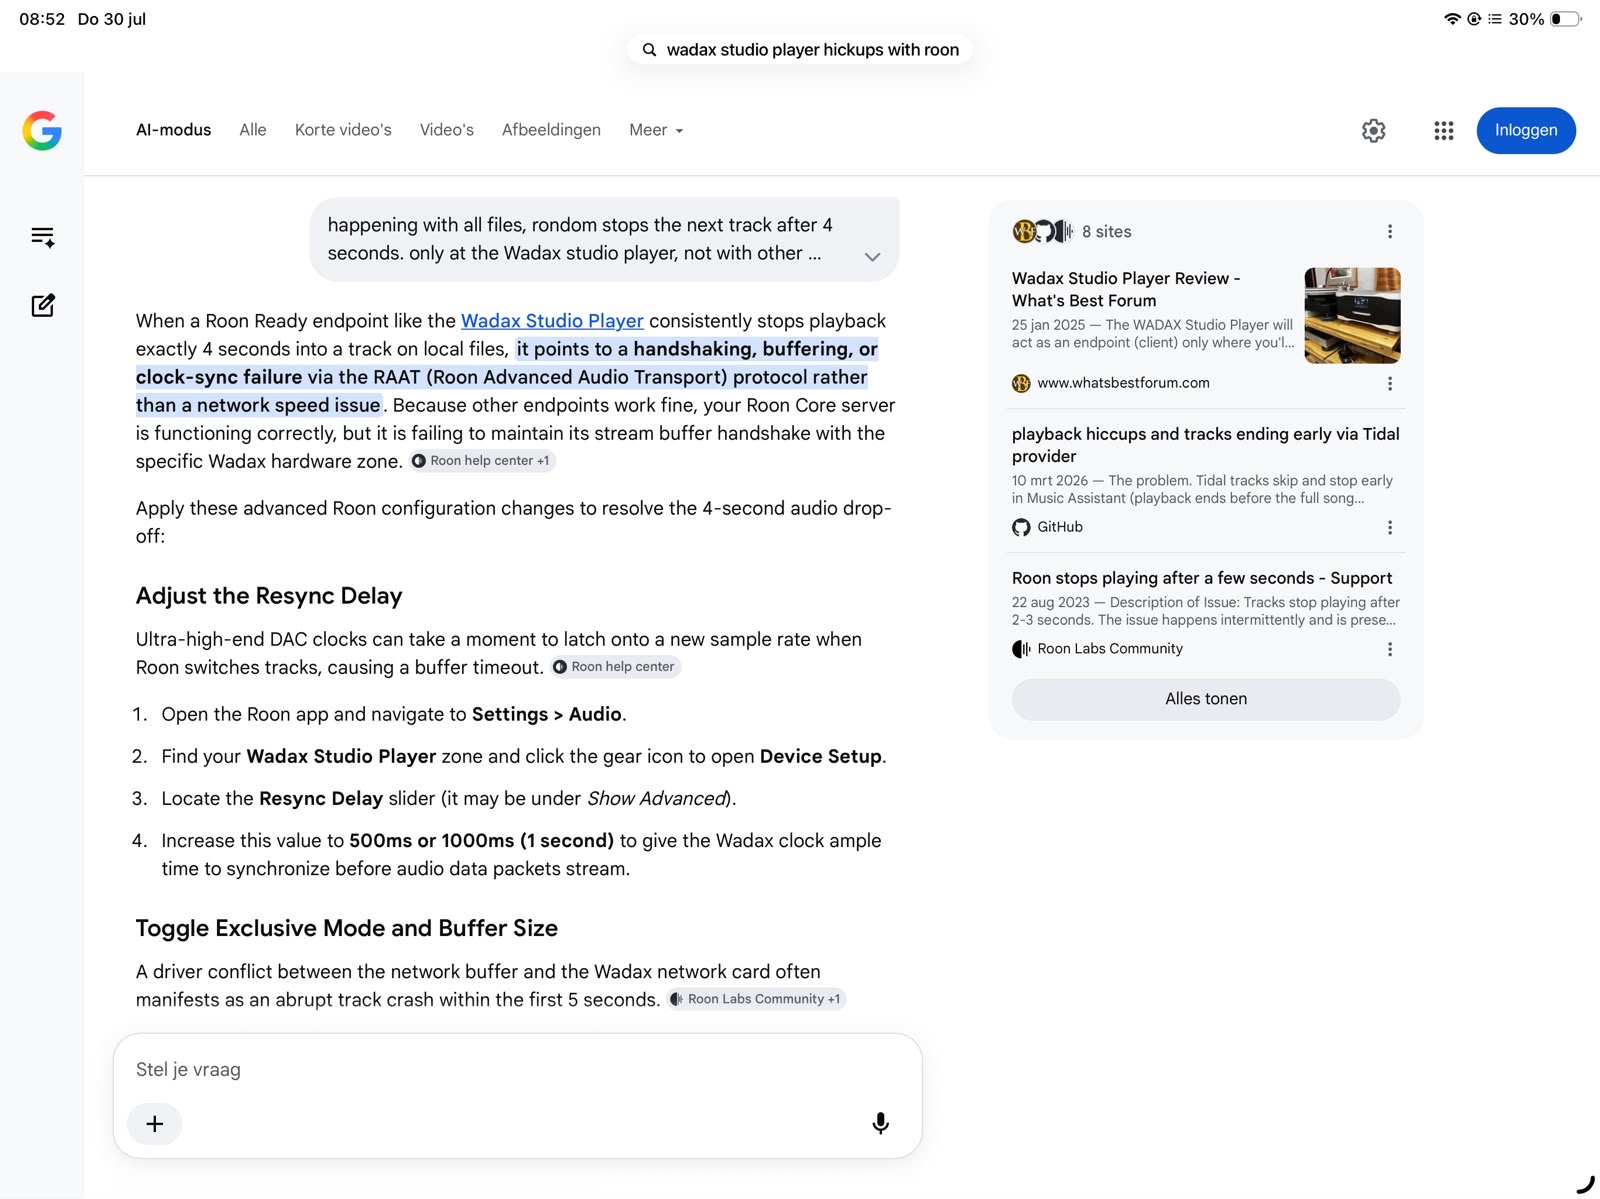1600x1199 pixels.
Task: Open options for Roon Labs Community result
Action: point(1389,649)
